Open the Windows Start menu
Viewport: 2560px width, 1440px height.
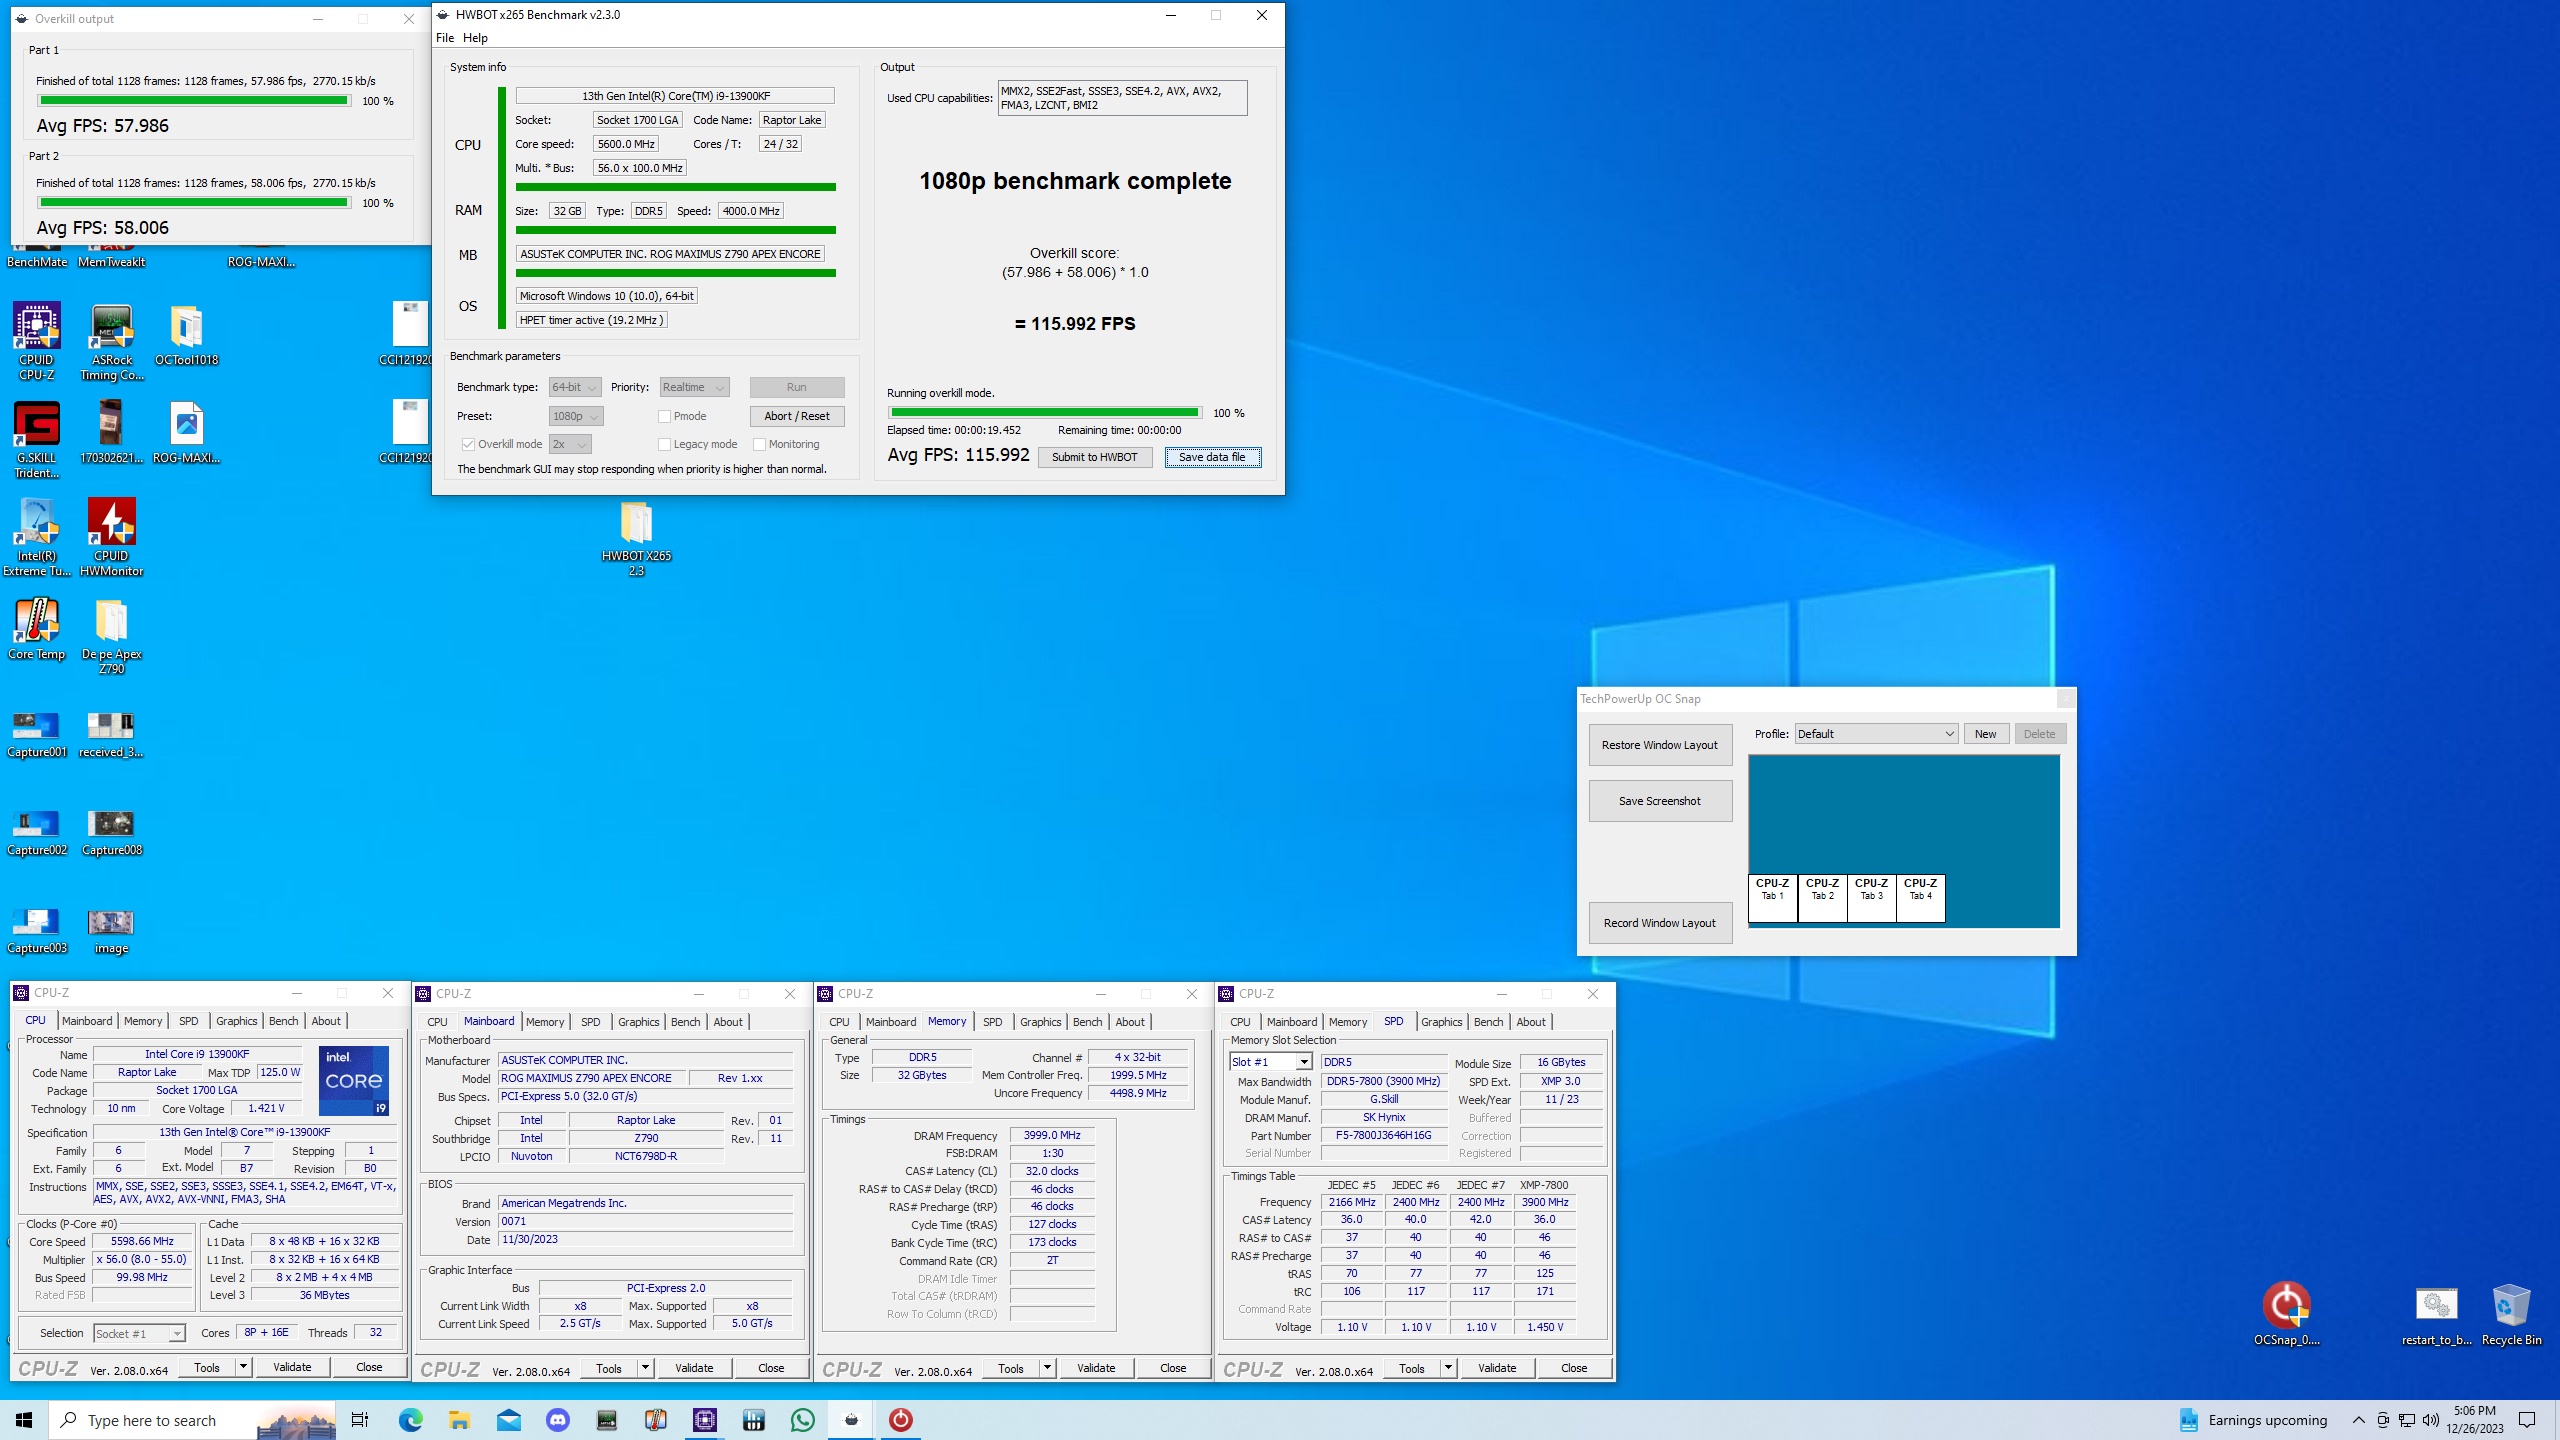(24, 1420)
